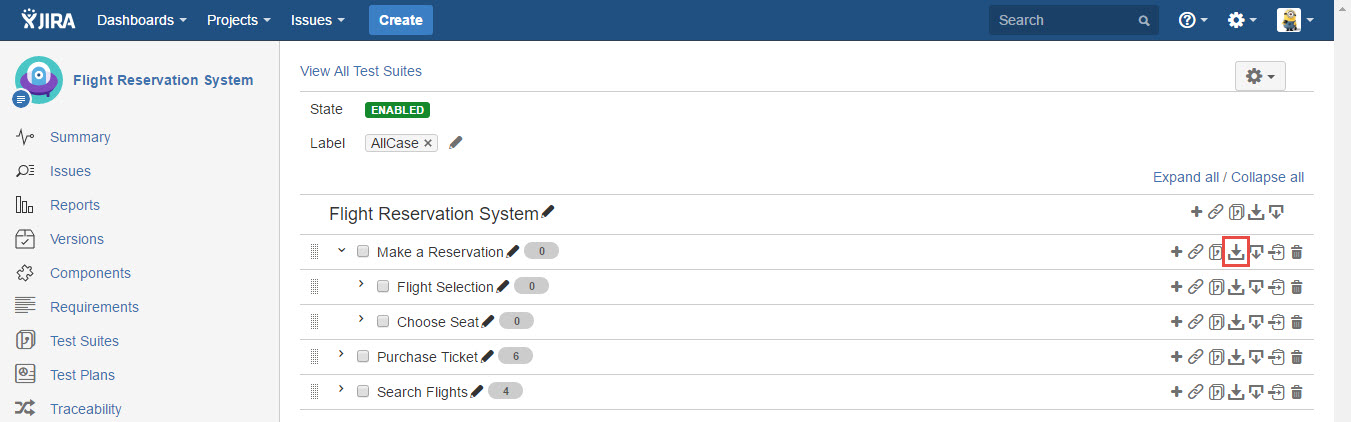1351x422 pixels.
Task: Open the Dashboards menu
Action: pos(141,20)
